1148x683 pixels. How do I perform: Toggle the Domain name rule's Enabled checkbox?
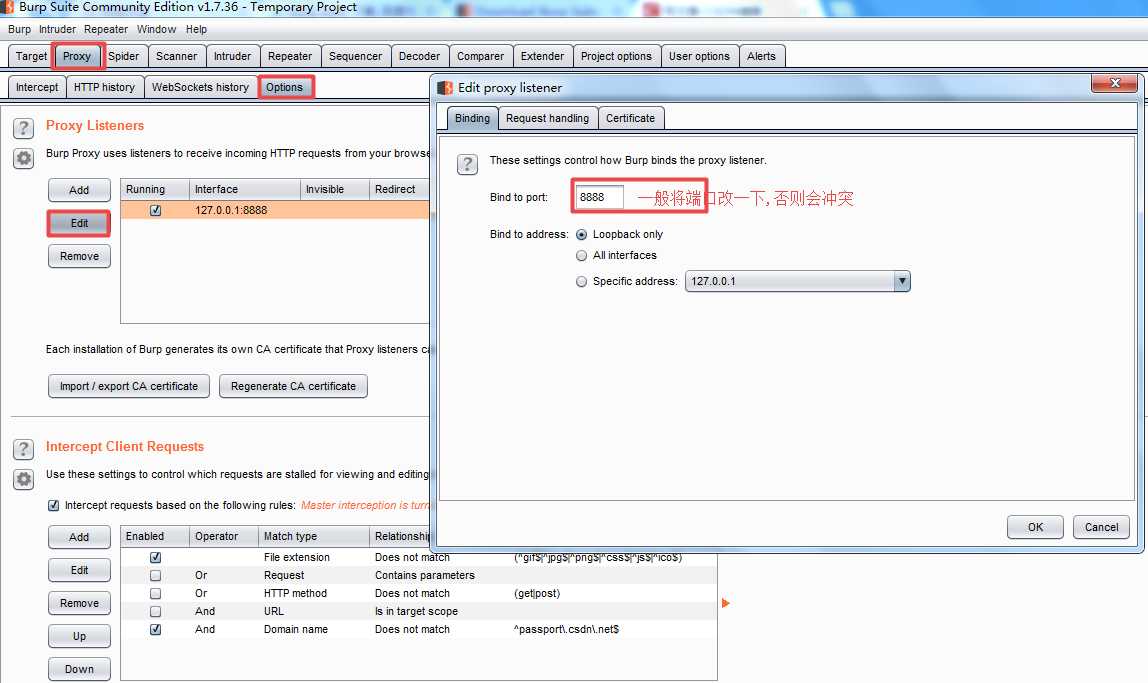[x=155, y=630]
